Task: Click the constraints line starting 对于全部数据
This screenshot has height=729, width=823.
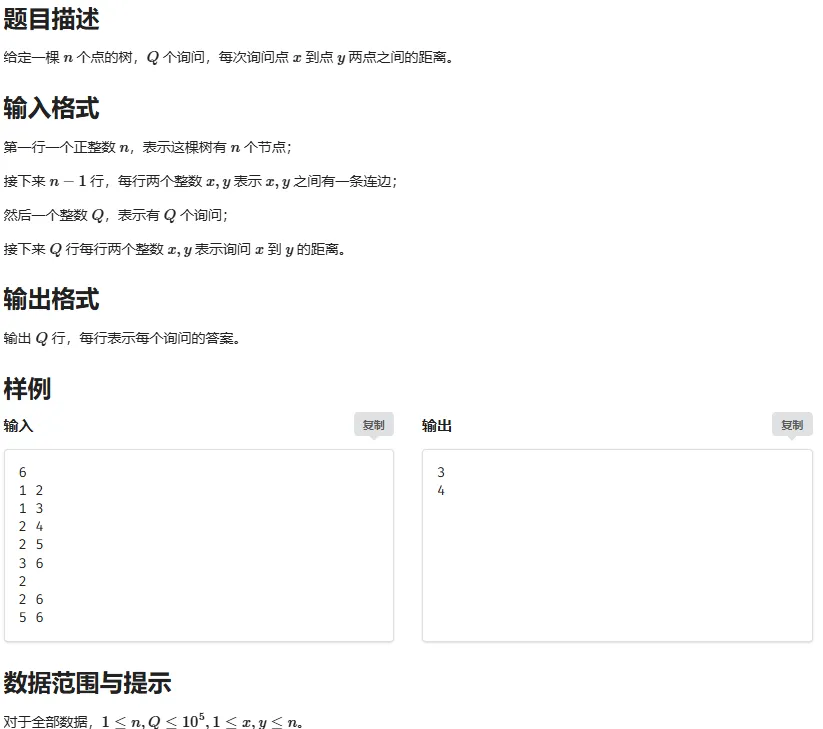Action: pos(153,722)
